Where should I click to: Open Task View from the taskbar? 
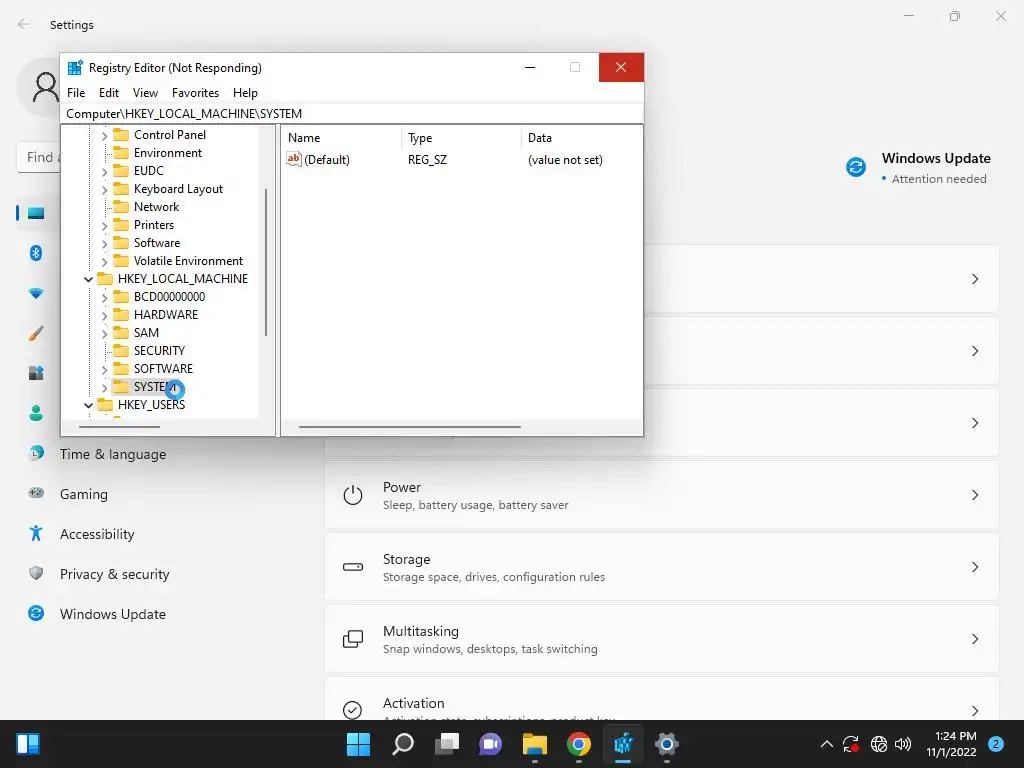tap(447, 744)
